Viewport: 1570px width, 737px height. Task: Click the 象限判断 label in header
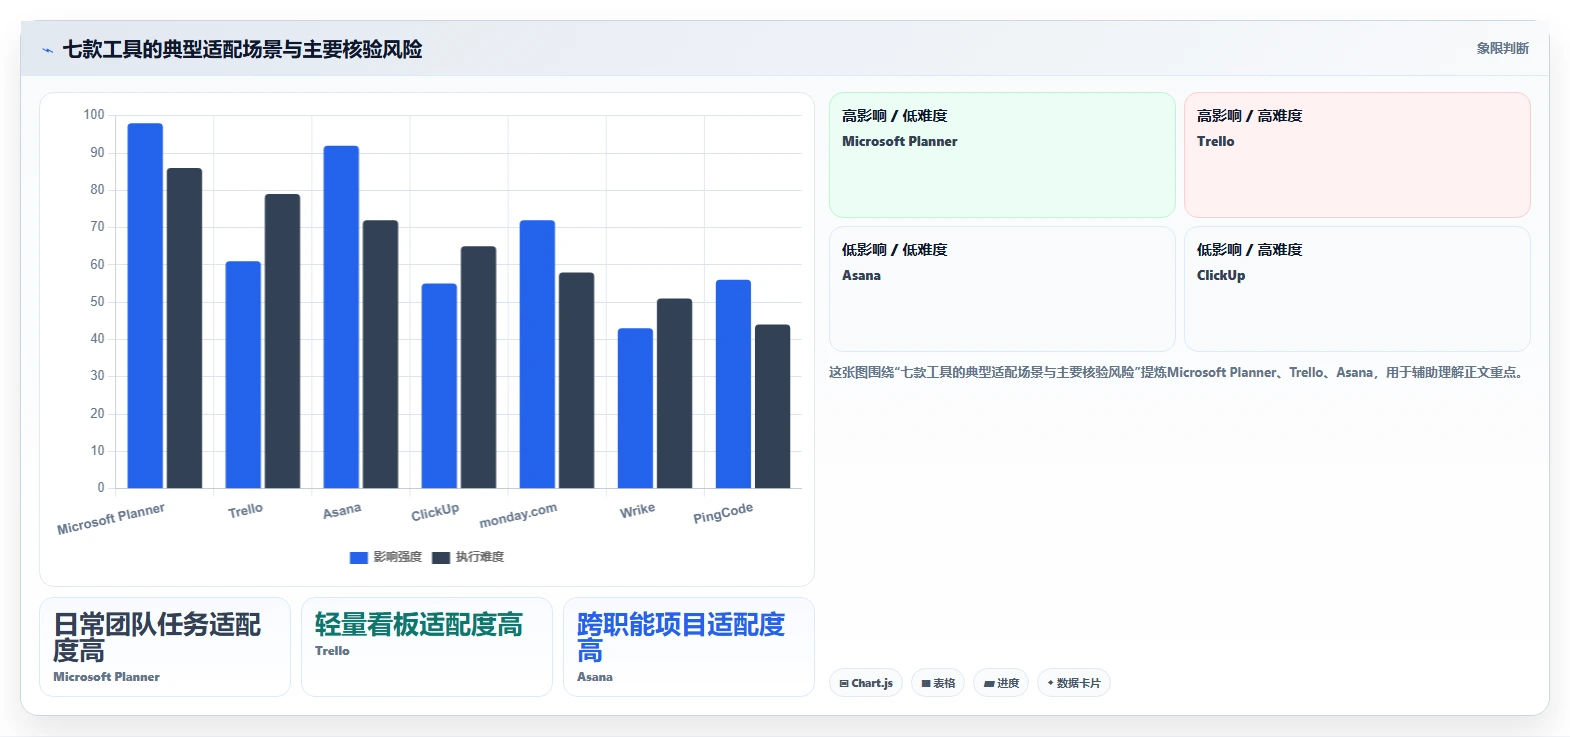(1502, 48)
